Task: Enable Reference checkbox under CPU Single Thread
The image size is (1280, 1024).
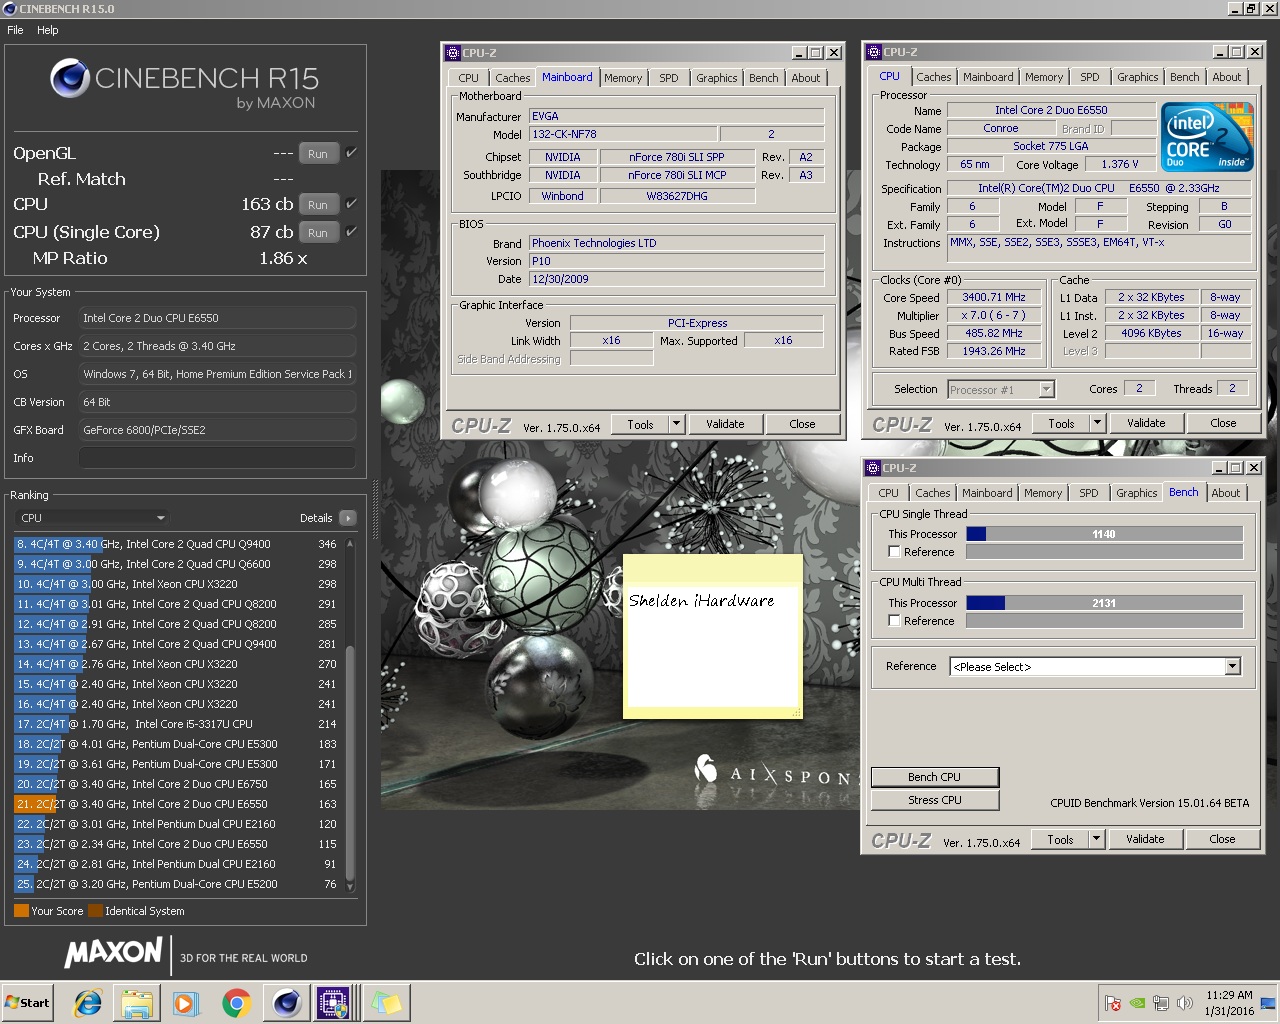Action: point(894,552)
